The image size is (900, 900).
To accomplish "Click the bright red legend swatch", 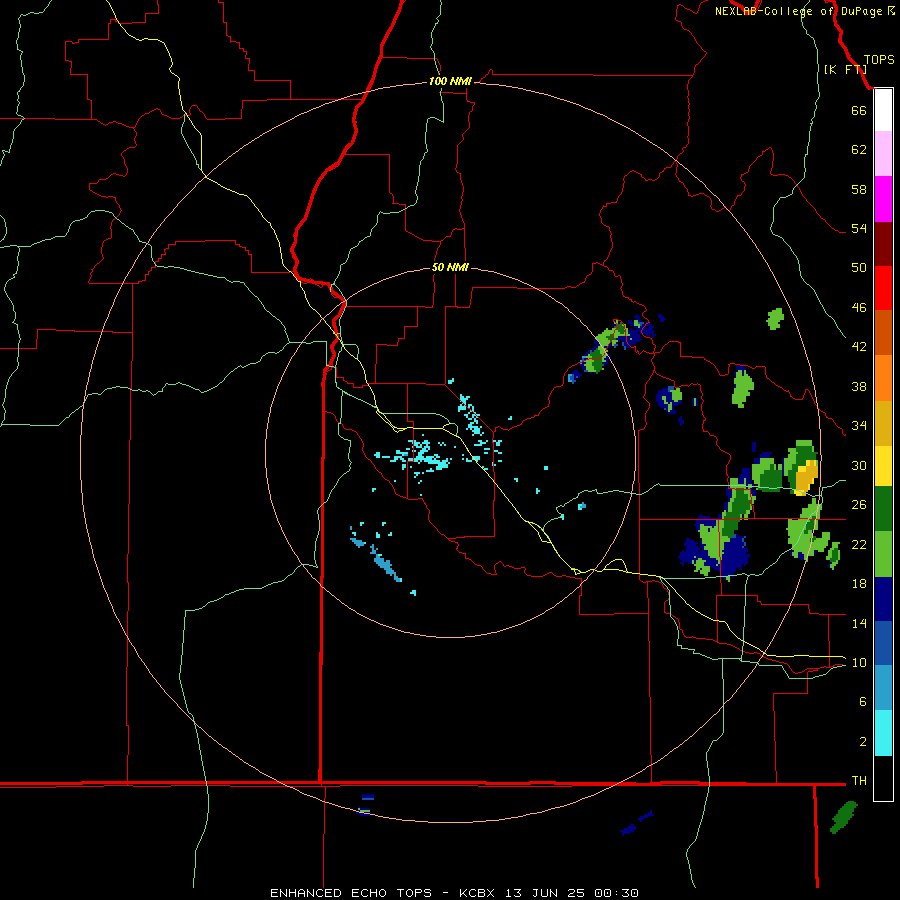I will point(883,288).
